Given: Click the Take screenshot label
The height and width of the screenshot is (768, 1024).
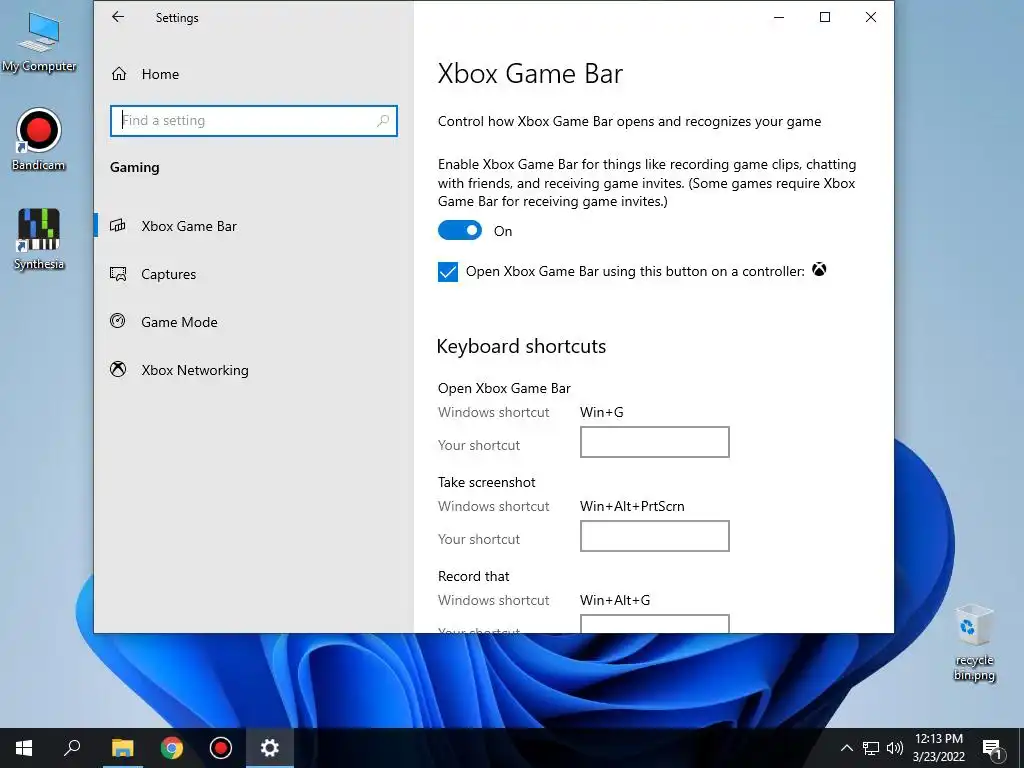Looking at the screenshot, I should 487,482.
